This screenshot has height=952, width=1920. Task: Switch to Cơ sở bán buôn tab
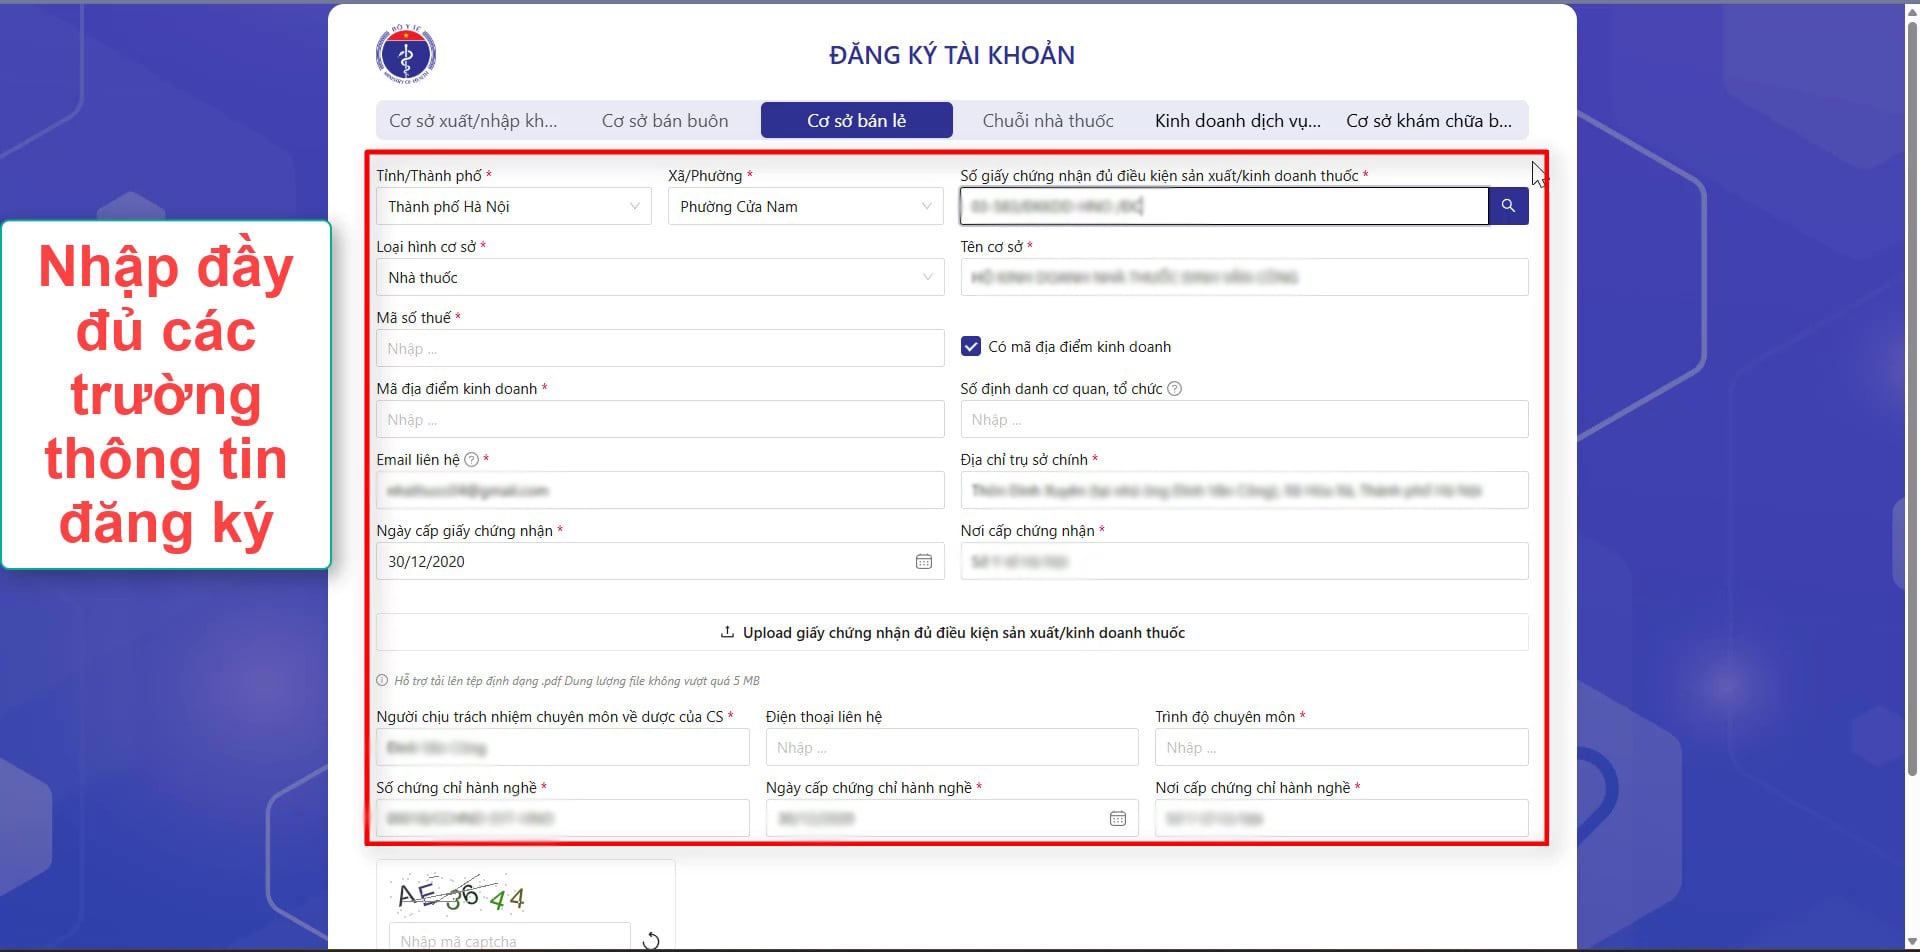click(x=665, y=121)
